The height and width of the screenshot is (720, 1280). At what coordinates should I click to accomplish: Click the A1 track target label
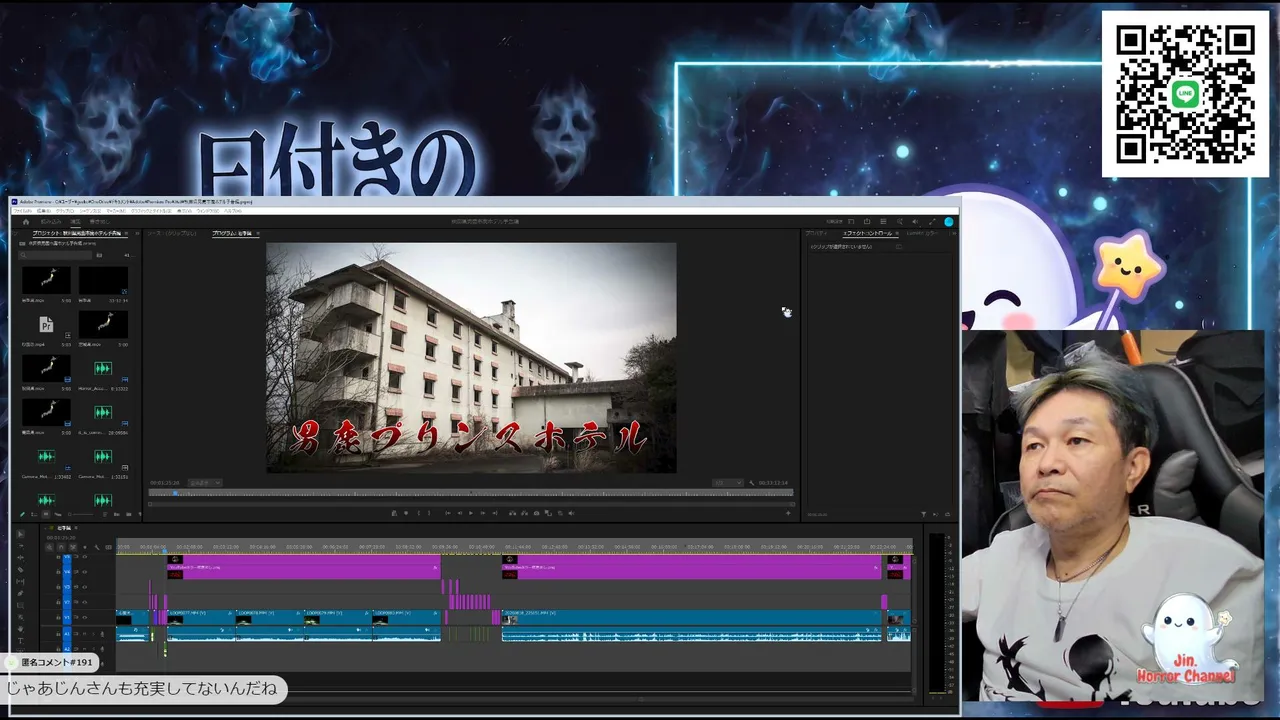click(68, 633)
